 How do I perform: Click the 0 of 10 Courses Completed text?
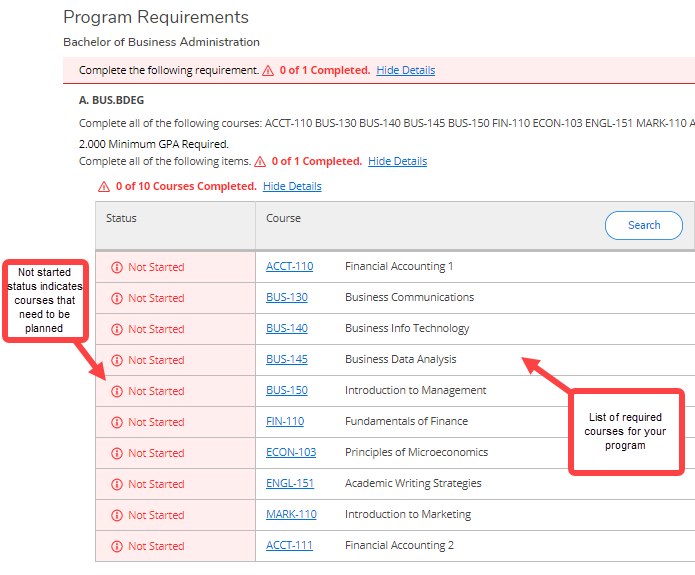pyautogui.click(x=186, y=186)
